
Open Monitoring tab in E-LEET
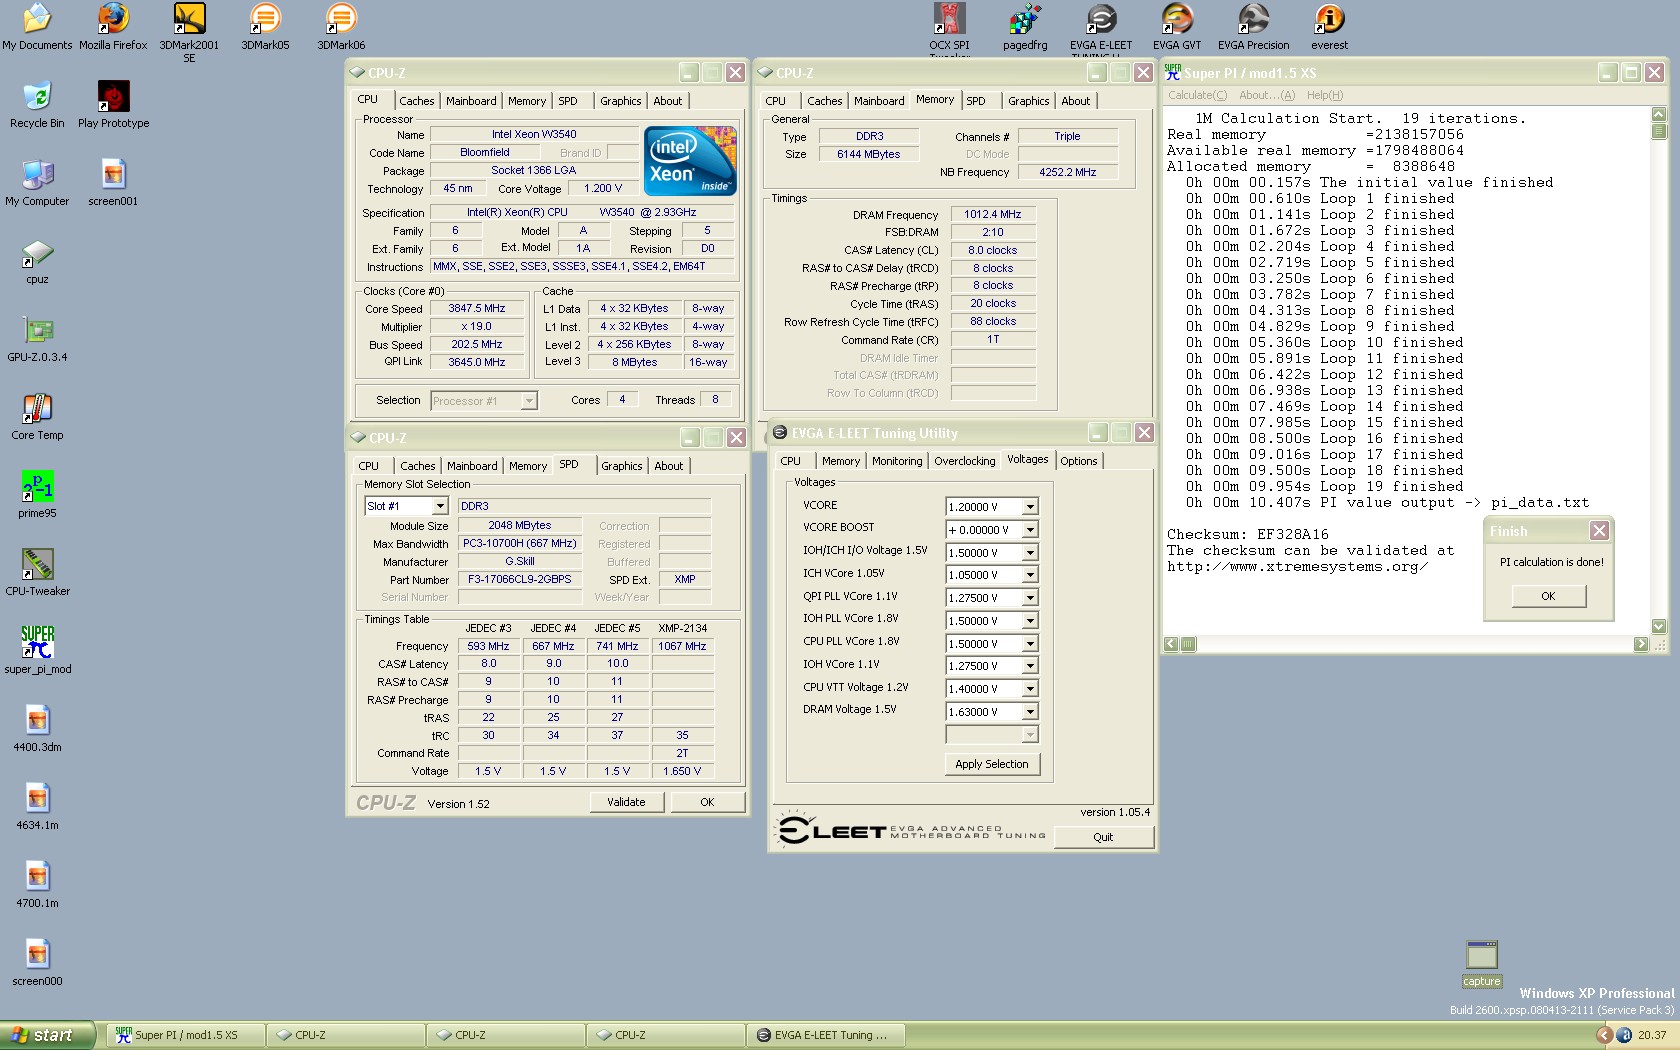pyautogui.click(x=897, y=461)
